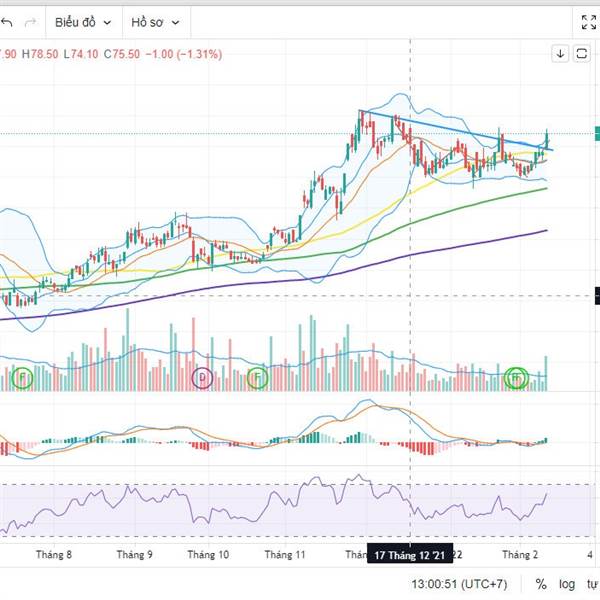Click the double F marker near Tháng 2
The width and height of the screenshot is (600, 600).
point(516,378)
